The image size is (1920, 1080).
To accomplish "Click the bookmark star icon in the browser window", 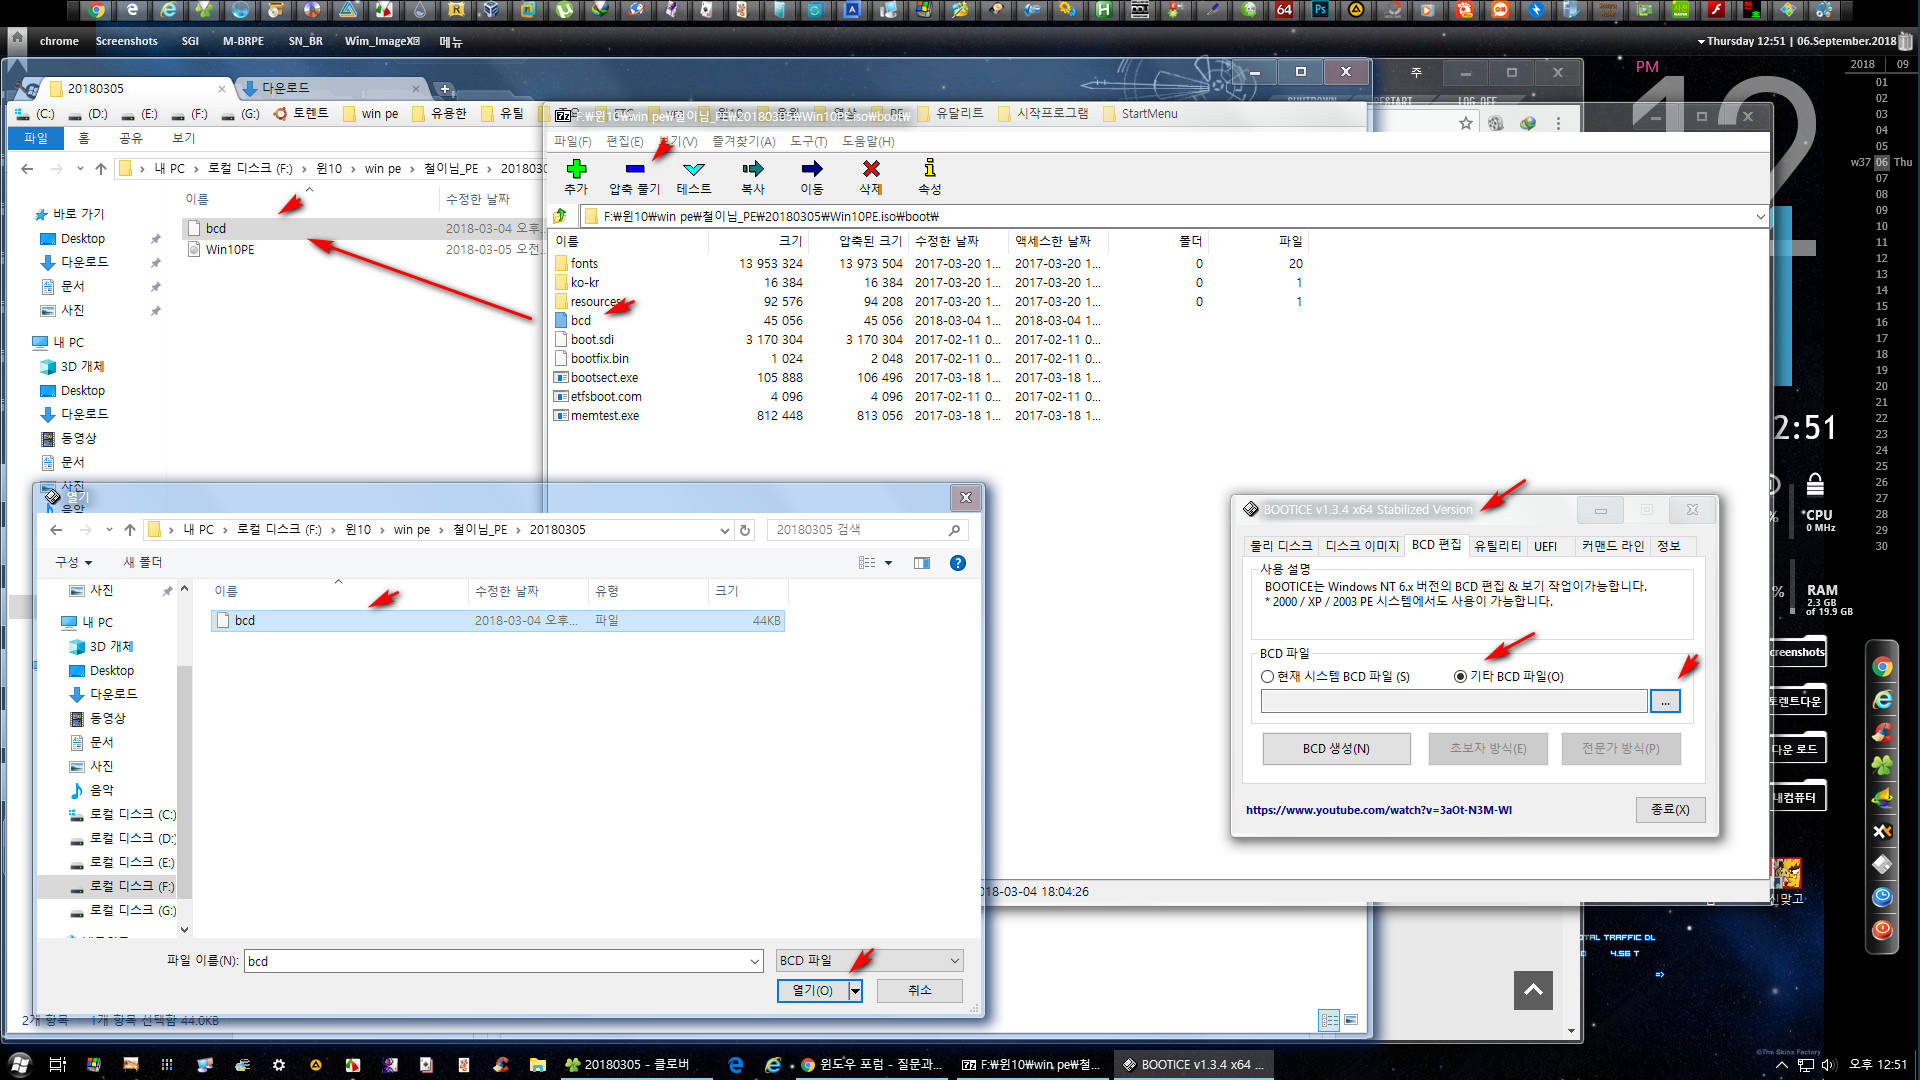I will 1466,123.
